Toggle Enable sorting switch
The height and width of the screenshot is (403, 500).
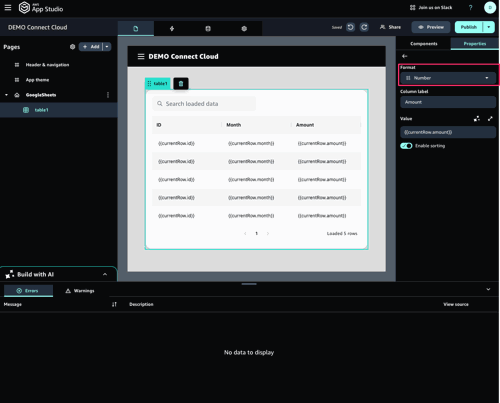pos(406,146)
